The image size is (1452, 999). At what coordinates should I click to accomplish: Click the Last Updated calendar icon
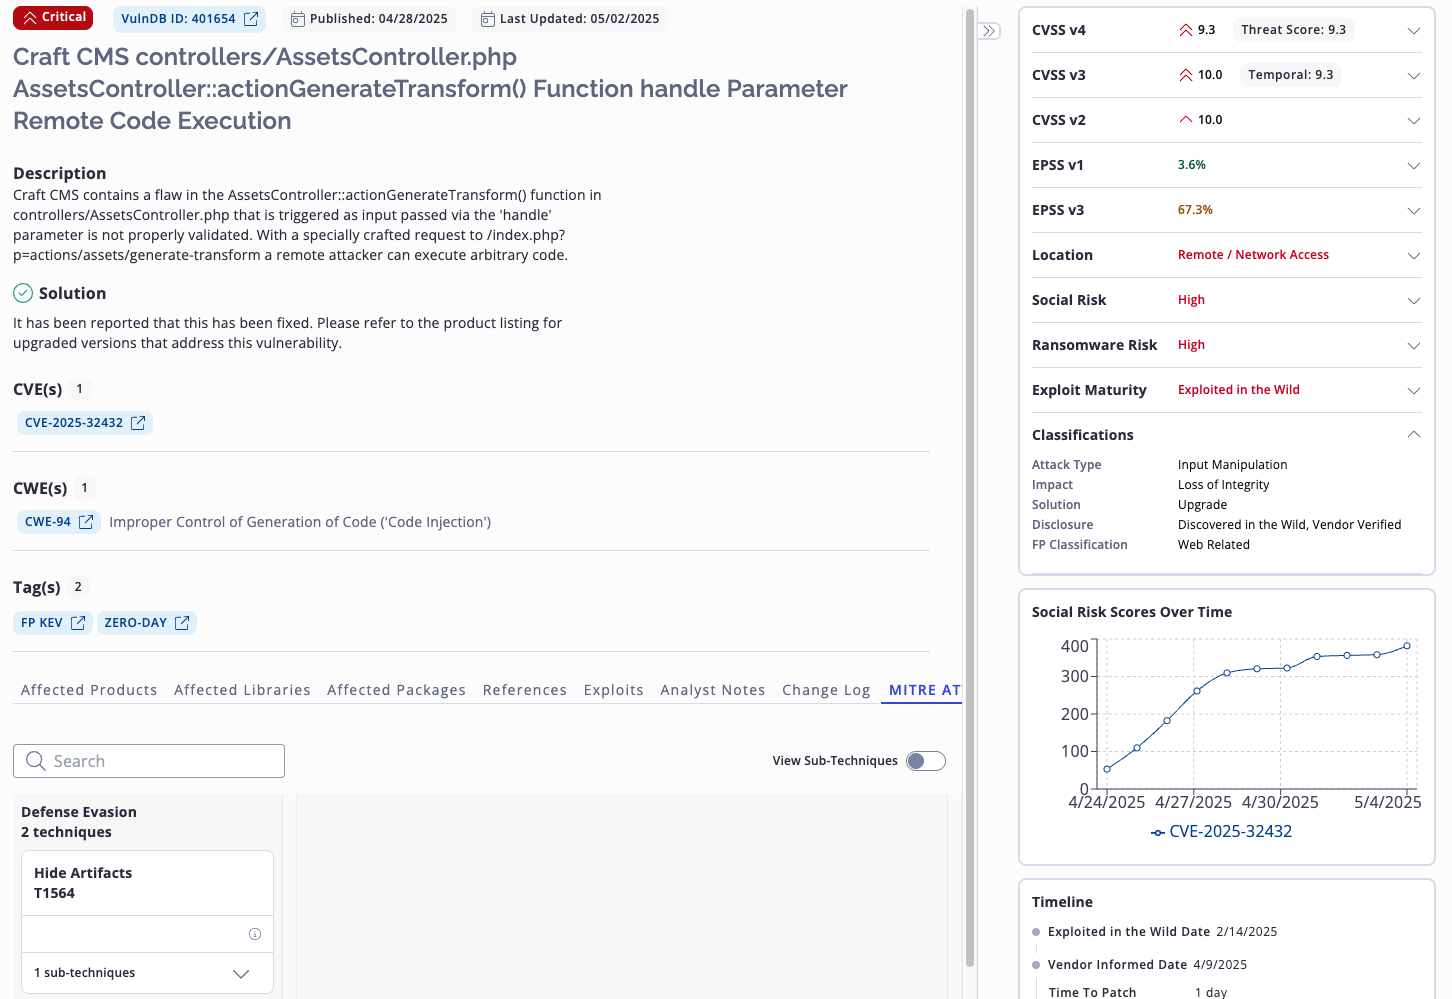488,19
